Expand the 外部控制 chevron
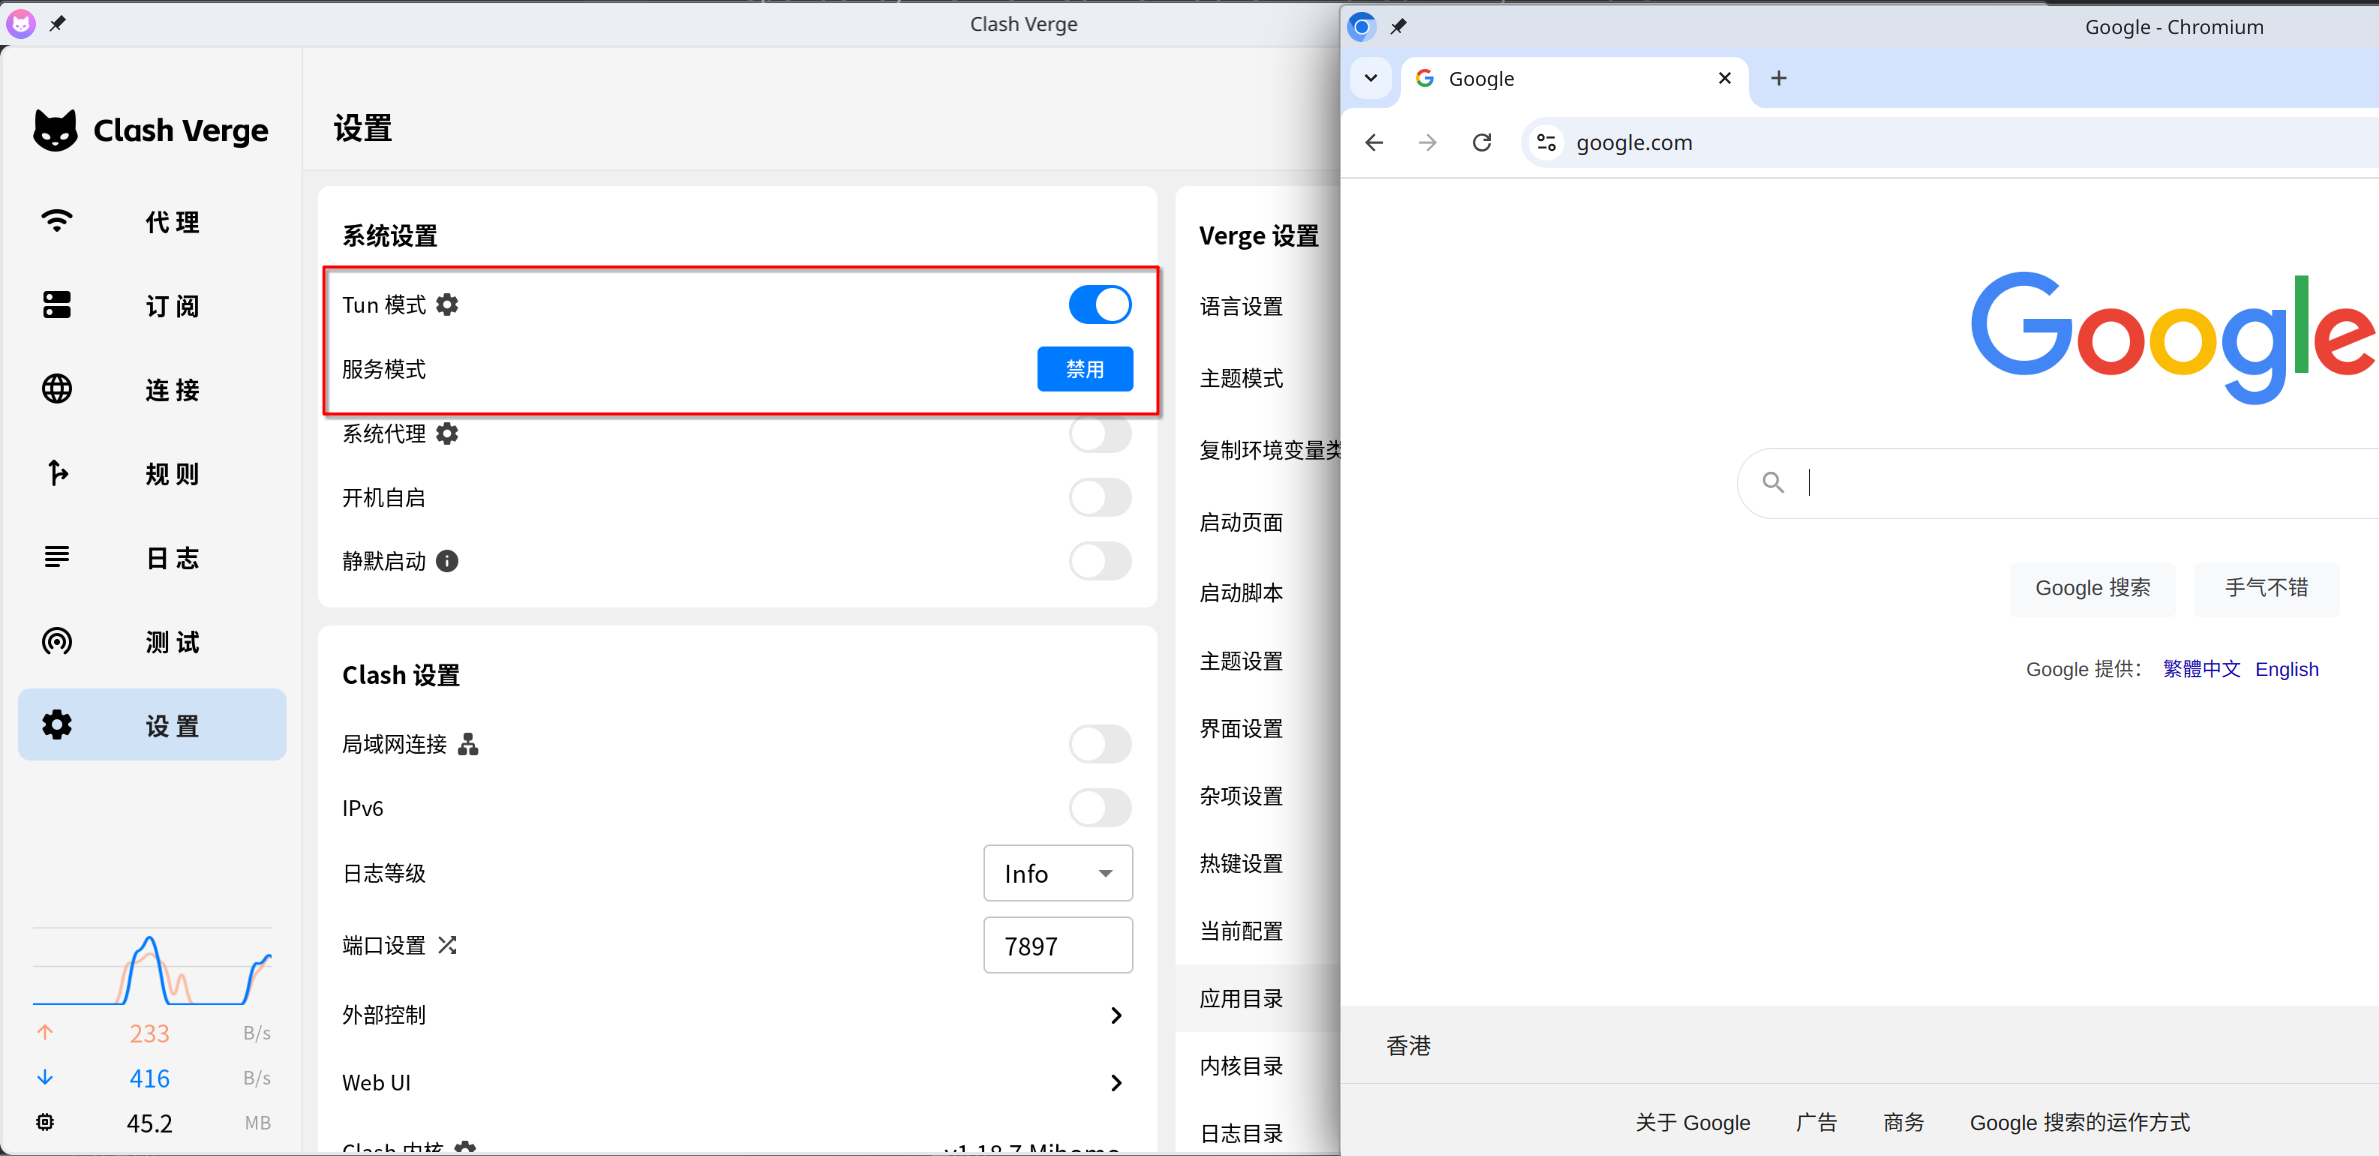Image resolution: width=2379 pixels, height=1156 pixels. tap(1116, 1015)
